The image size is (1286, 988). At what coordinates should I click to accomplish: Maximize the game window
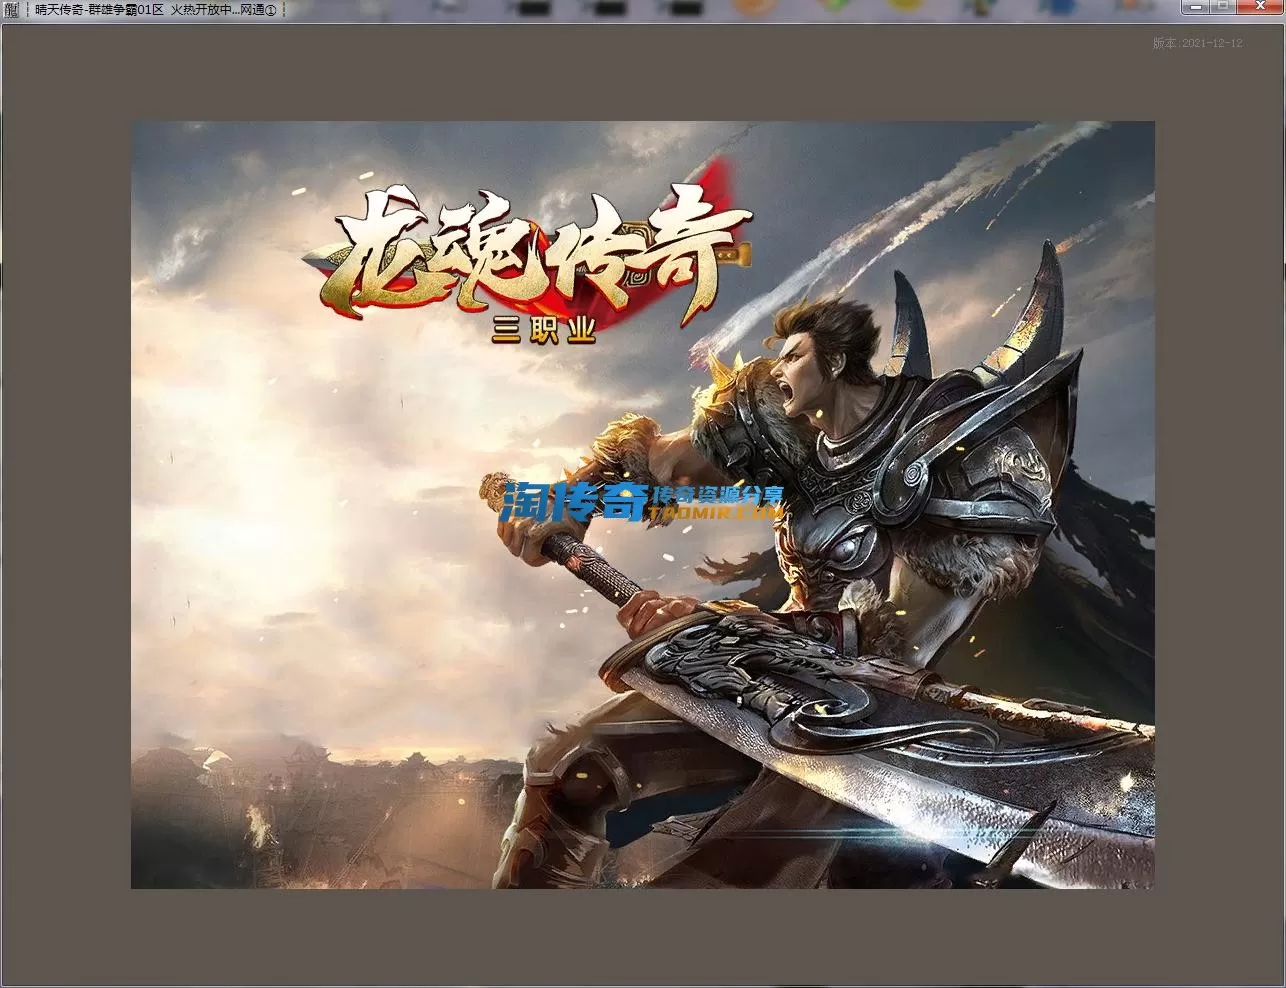[1224, 7]
